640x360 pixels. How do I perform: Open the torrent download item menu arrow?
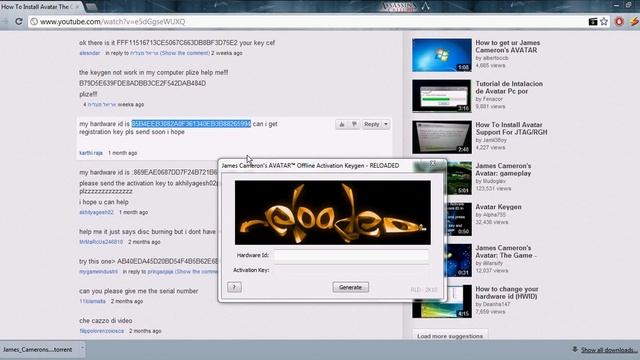coord(82,349)
